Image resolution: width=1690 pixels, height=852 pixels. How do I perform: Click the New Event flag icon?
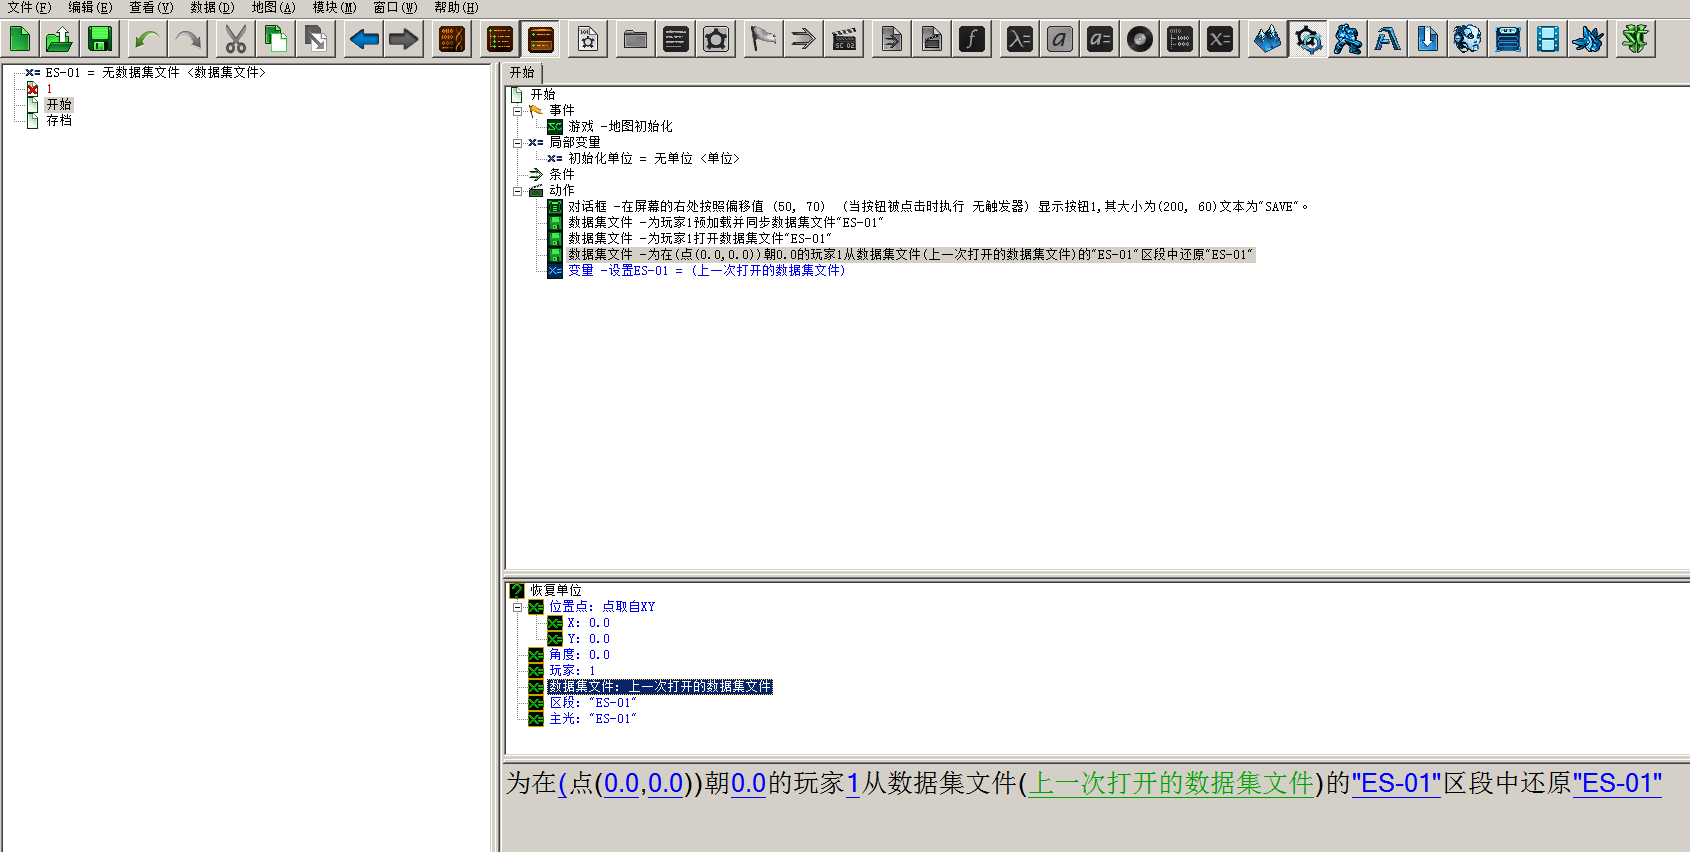764,39
